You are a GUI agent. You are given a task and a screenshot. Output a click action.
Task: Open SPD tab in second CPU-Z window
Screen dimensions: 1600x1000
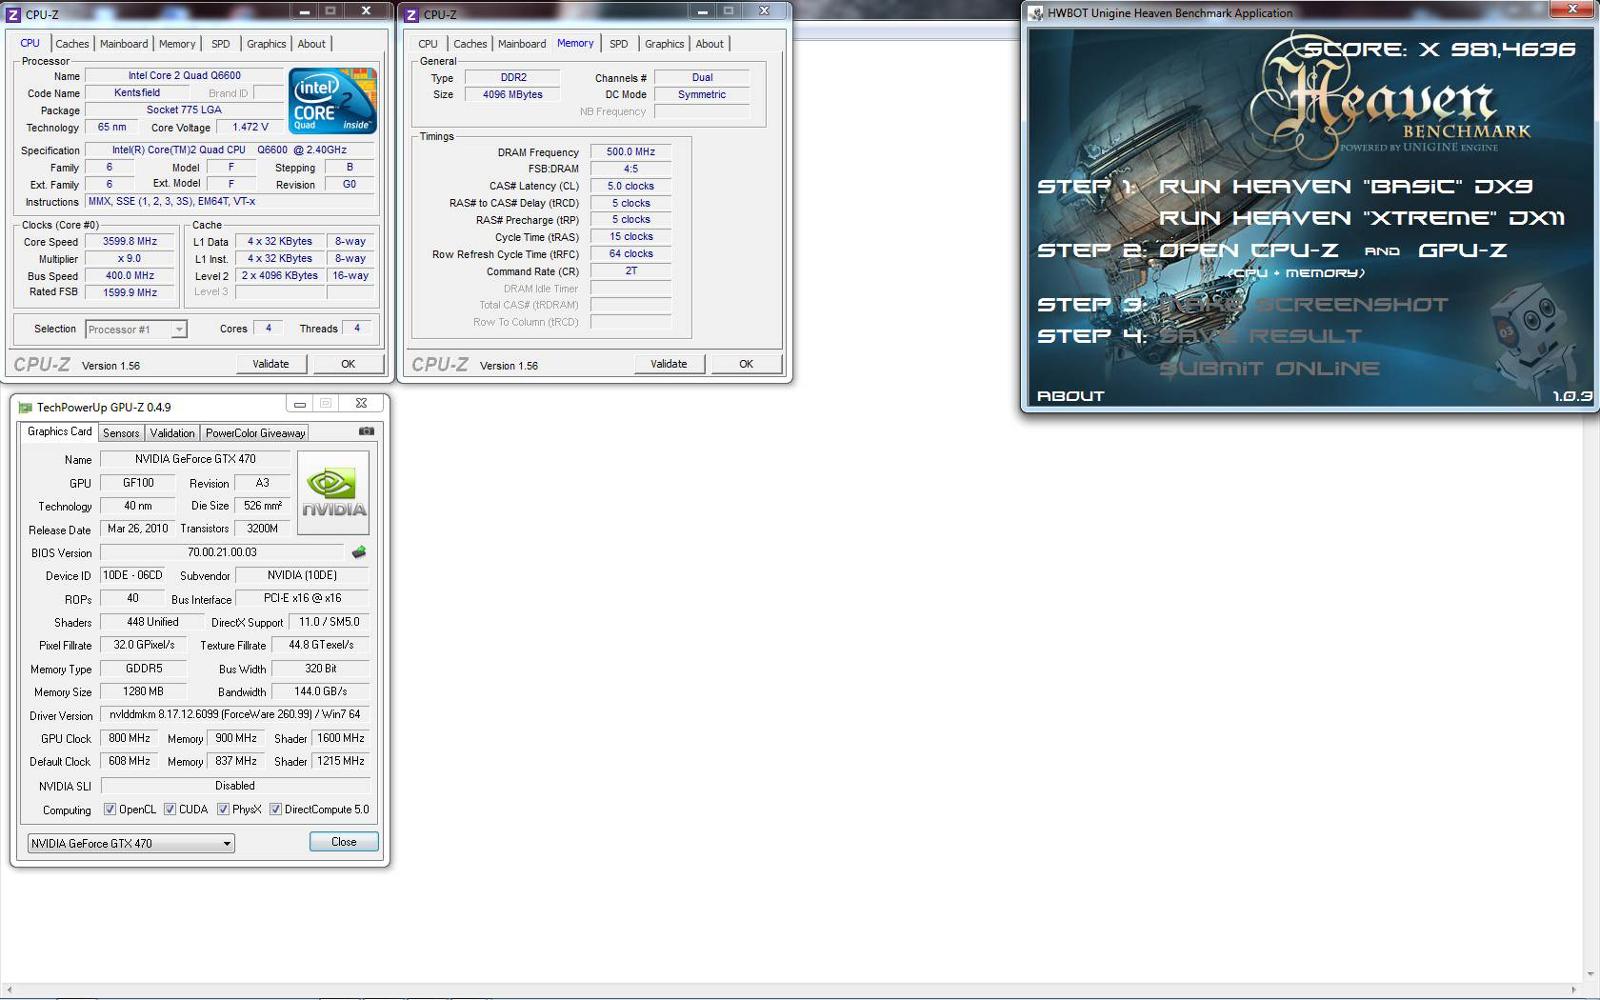[x=619, y=44]
